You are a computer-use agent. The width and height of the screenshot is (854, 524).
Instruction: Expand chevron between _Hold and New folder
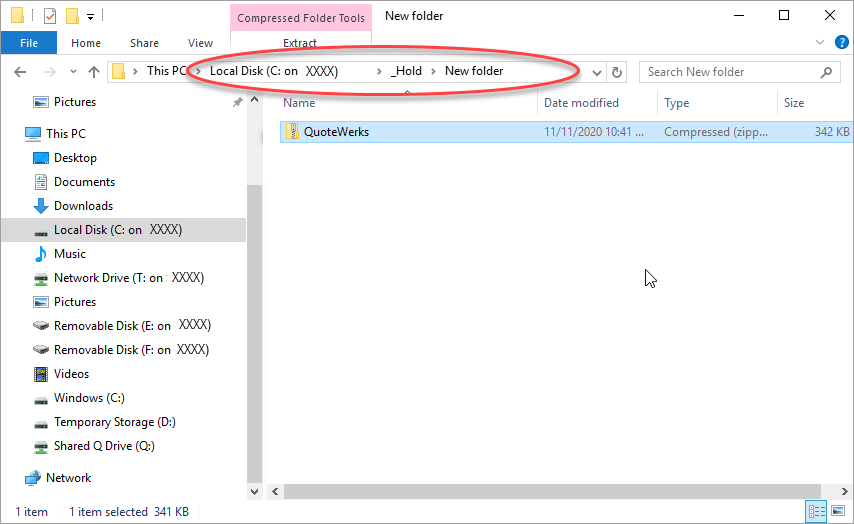click(434, 71)
